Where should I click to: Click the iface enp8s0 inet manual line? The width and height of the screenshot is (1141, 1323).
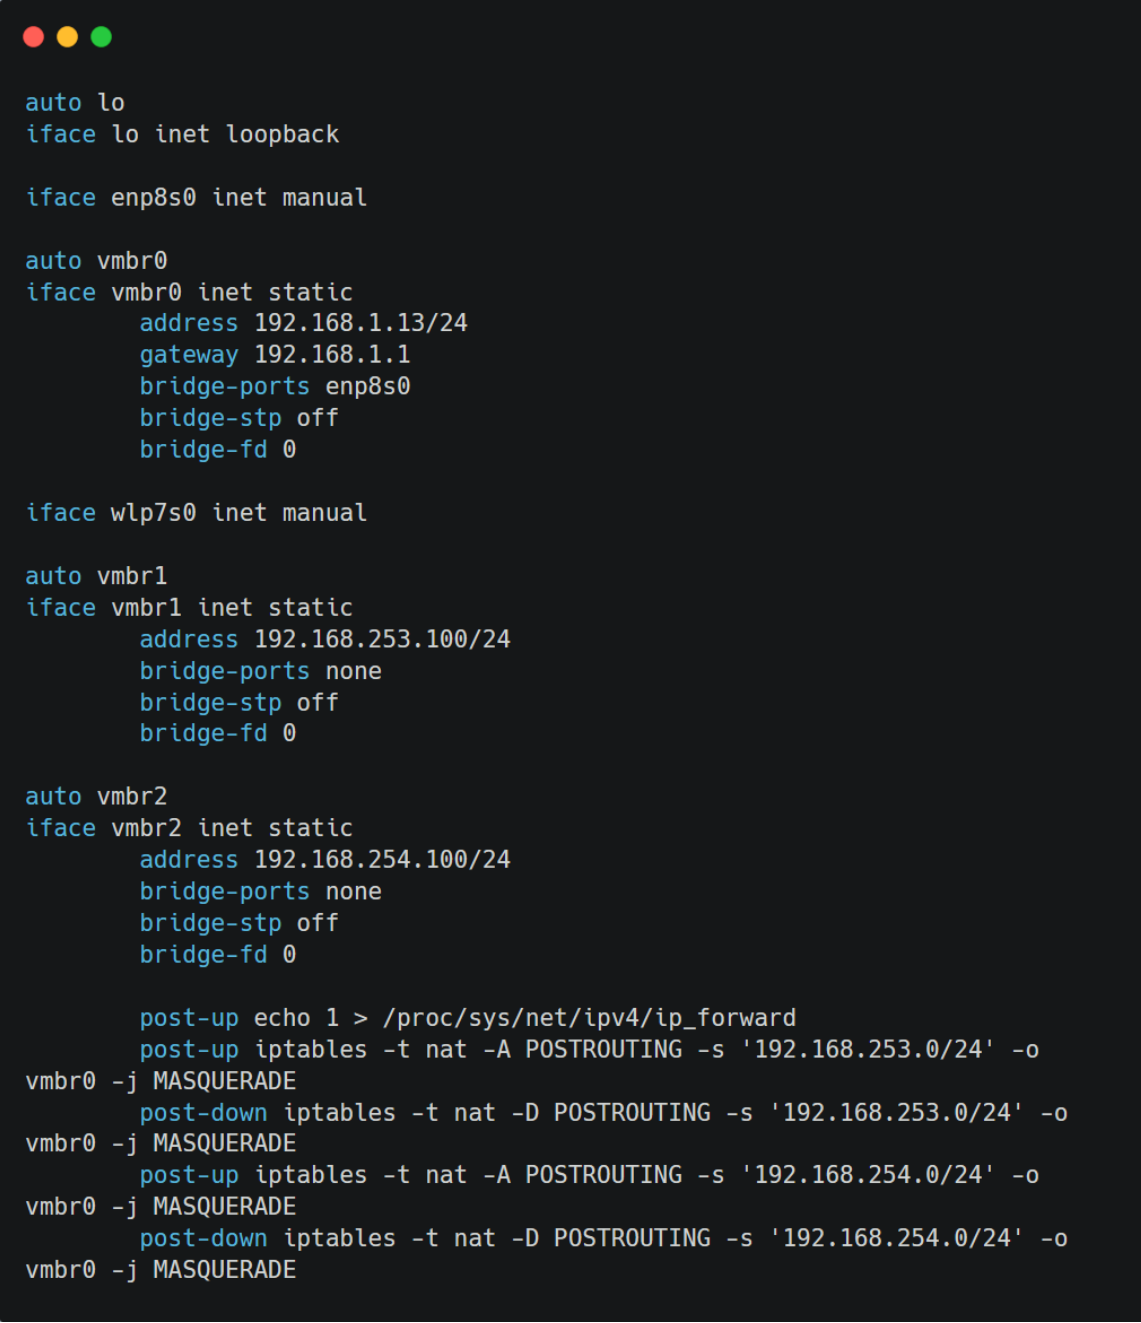[x=196, y=198]
